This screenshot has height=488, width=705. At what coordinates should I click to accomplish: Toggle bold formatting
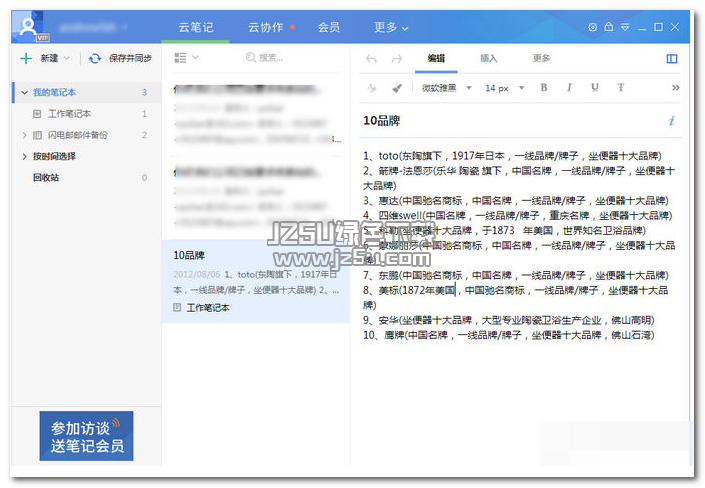544,87
